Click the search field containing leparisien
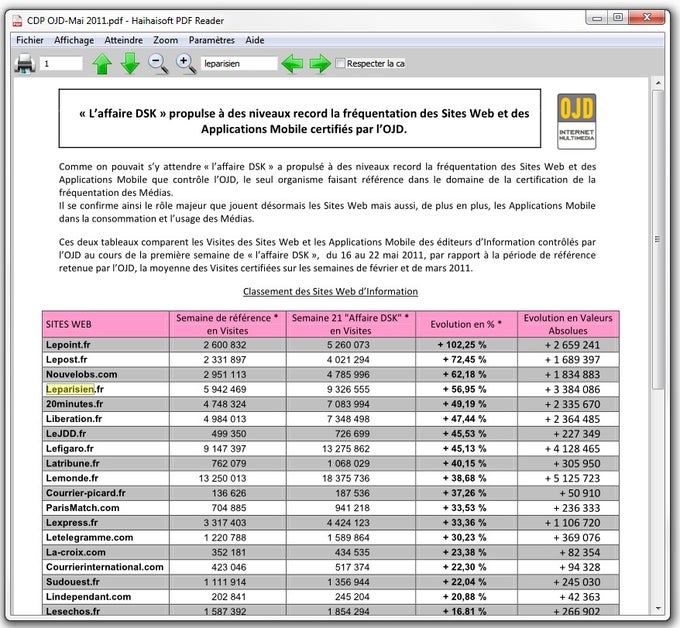Image resolution: width=680 pixels, height=628 pixels. [239, 64]
